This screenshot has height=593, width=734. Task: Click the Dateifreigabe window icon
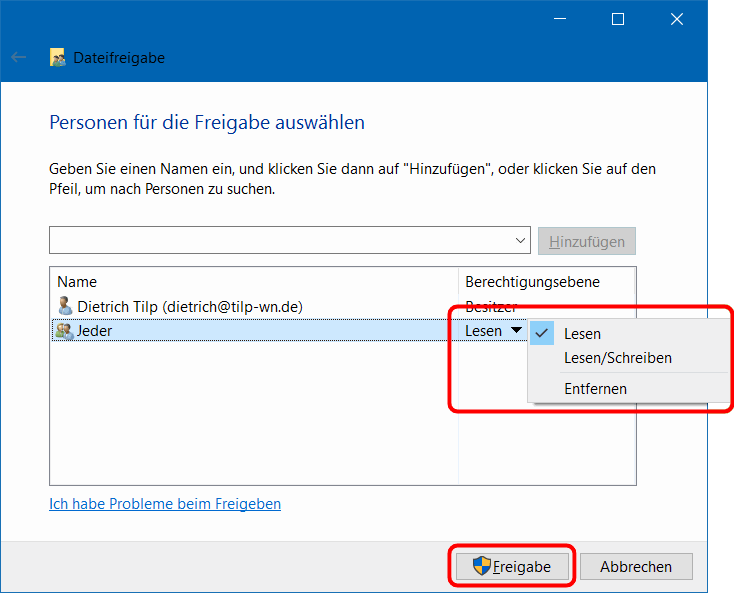tap(59, 58)
